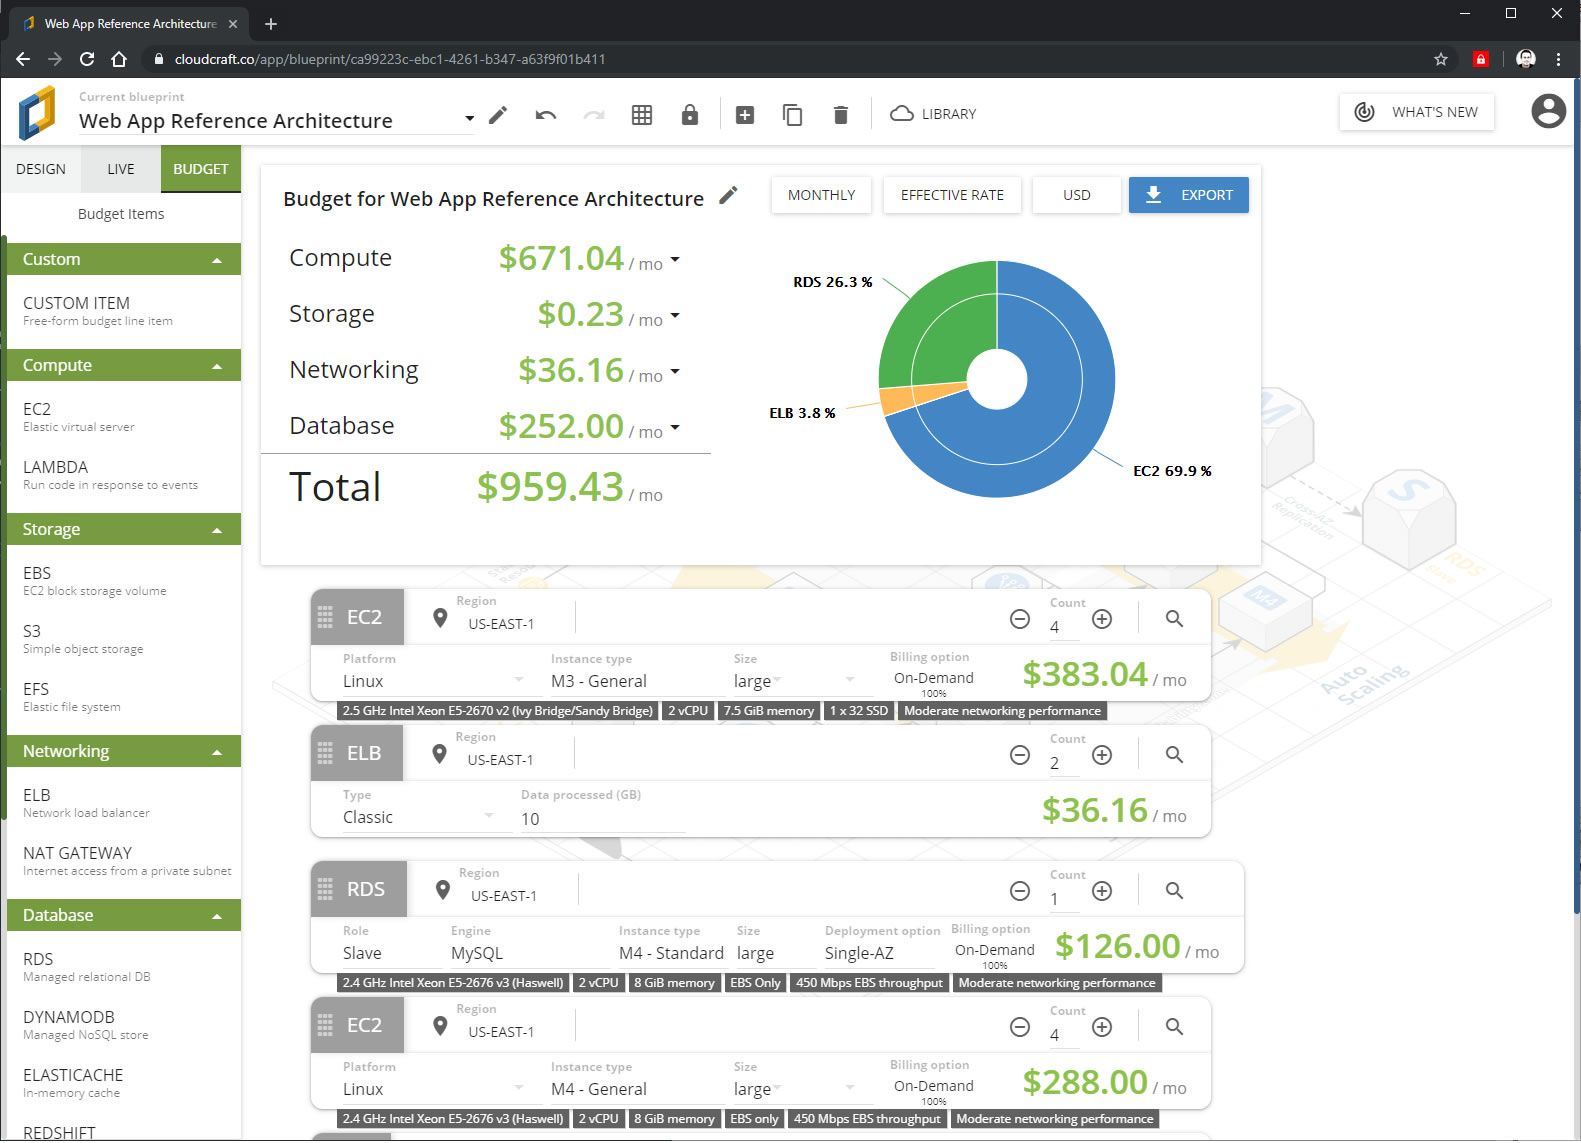Bookmark this page with star icon
Screen dimensions: 1581x1143
click(1441, 59)
